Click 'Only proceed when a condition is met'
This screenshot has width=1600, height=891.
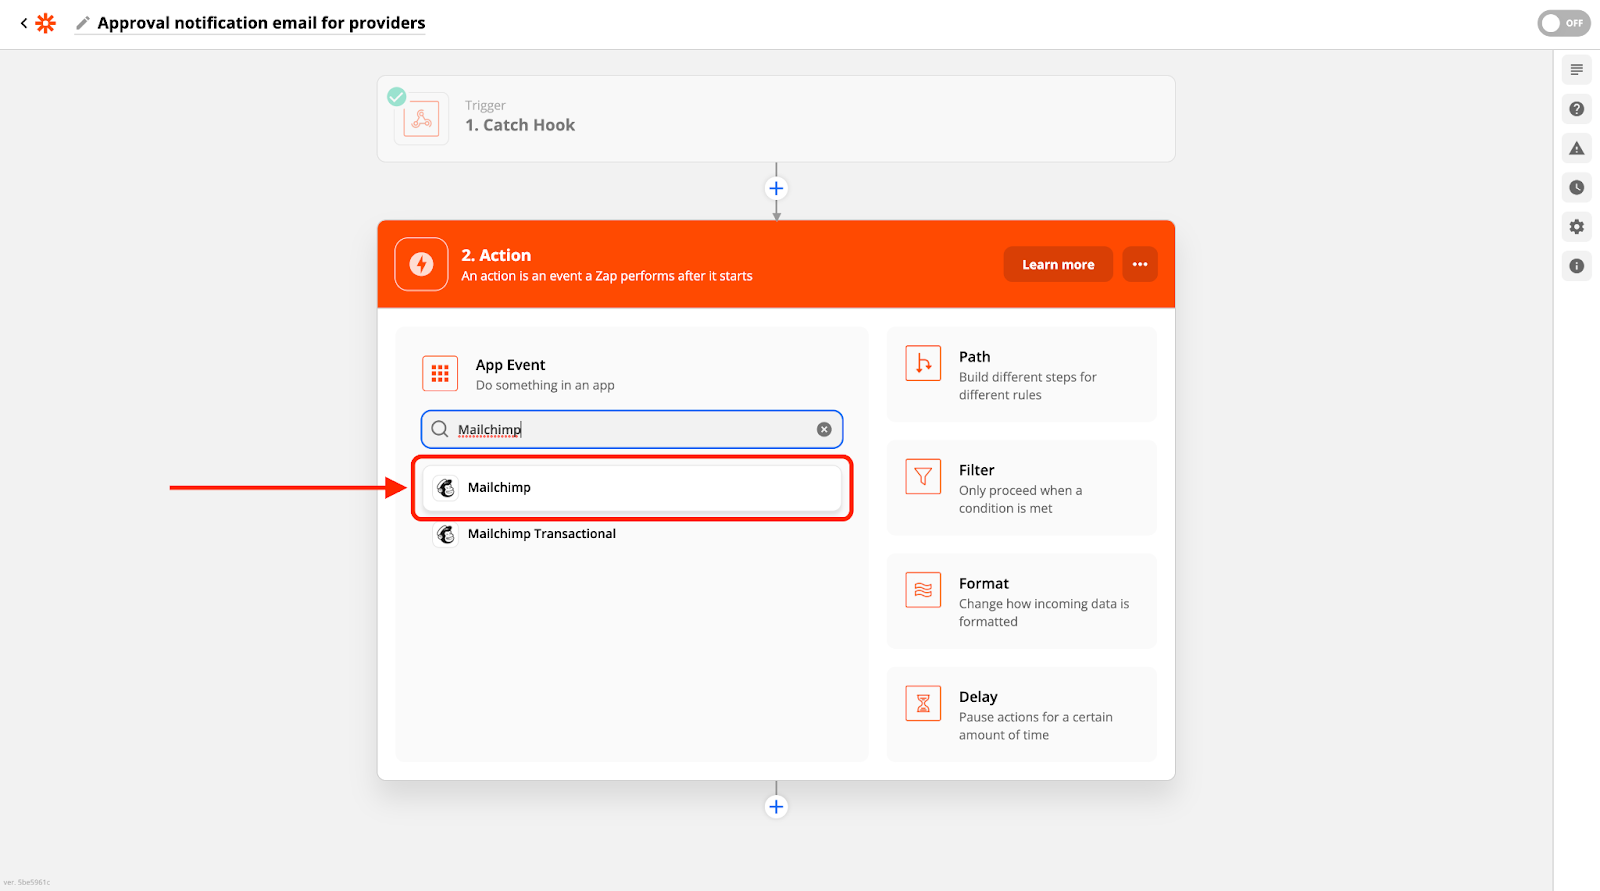point(1021,499)
